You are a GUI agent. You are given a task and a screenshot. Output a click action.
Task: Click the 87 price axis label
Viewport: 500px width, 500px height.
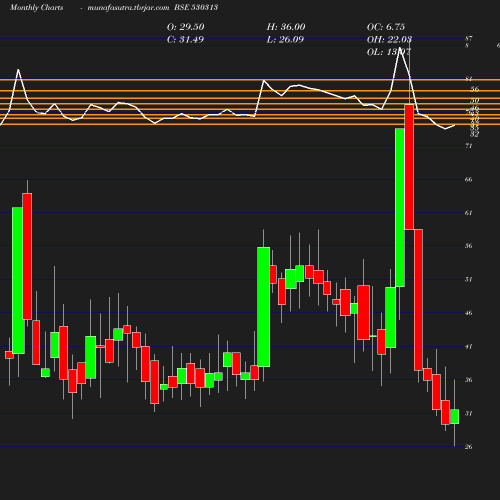coord(469,39)
